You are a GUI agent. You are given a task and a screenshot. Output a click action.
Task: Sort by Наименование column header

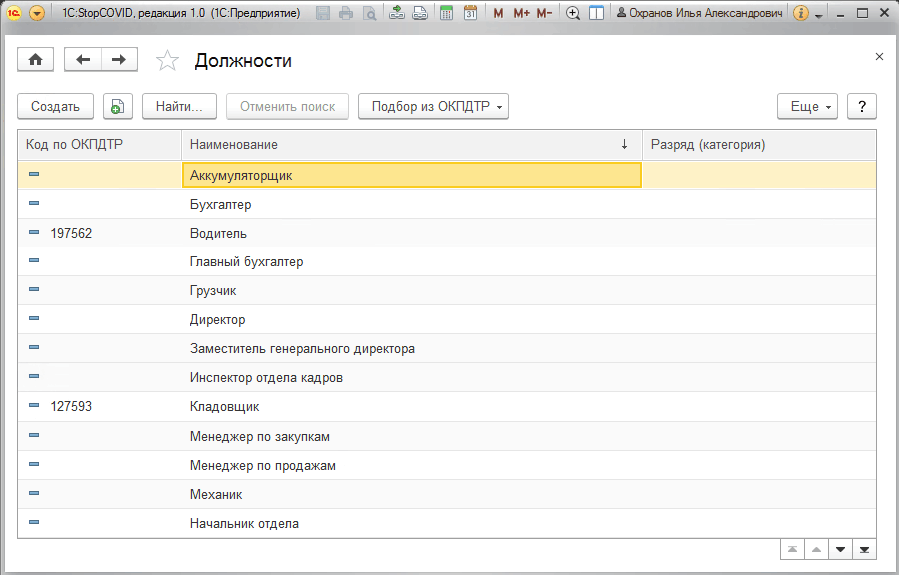[x=412, y=144]
